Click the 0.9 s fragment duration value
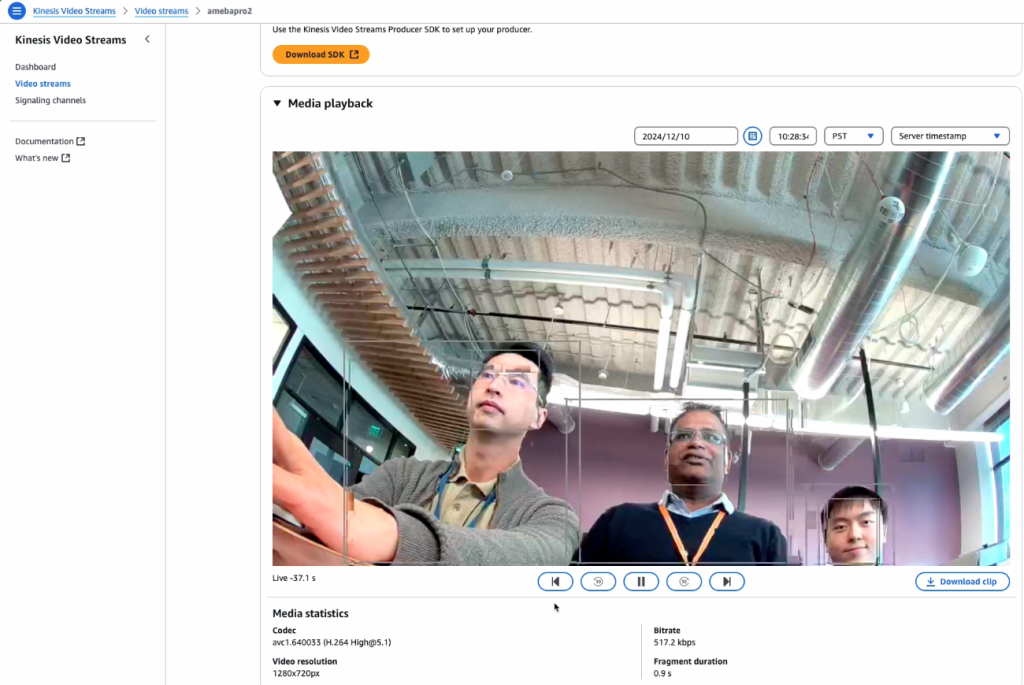Screen dimensions: 1024x685 point(662,673)
